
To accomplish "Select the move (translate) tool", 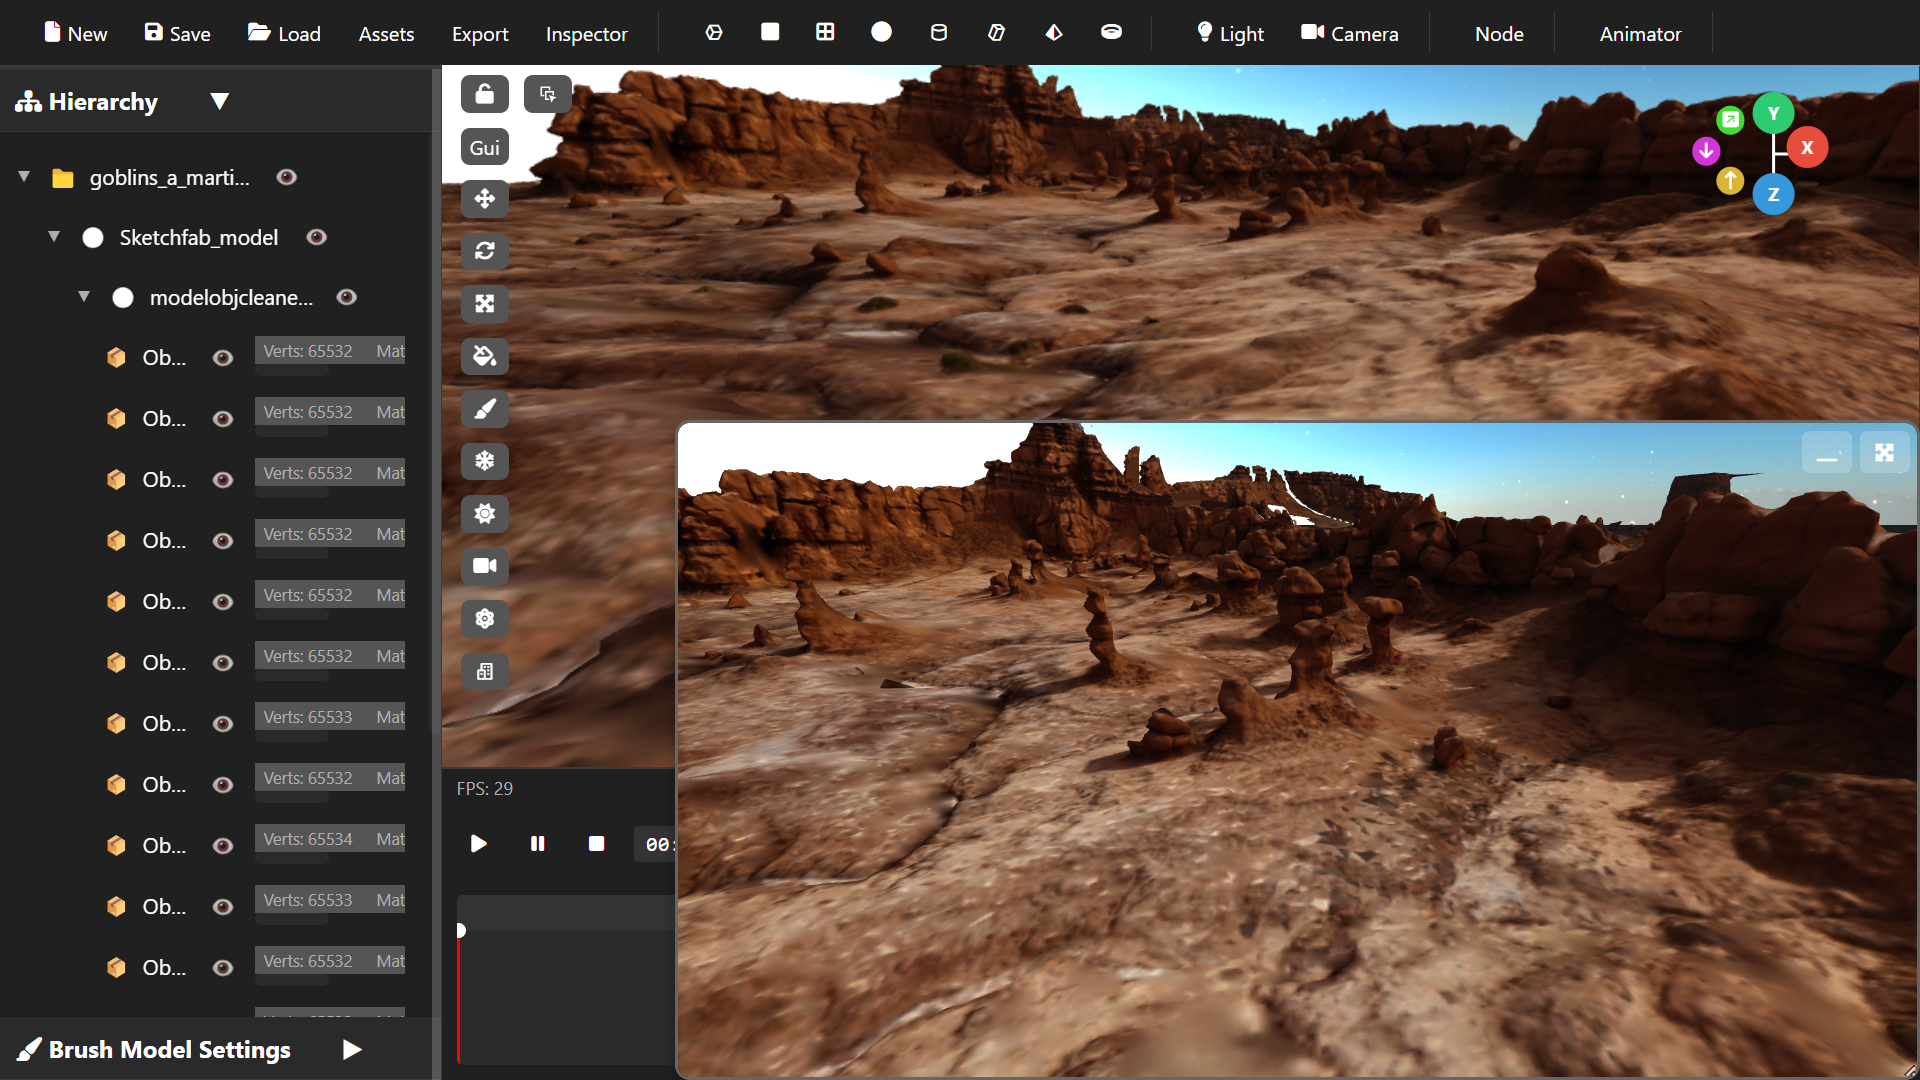I will pyautogui.click(x=485, y=199).
